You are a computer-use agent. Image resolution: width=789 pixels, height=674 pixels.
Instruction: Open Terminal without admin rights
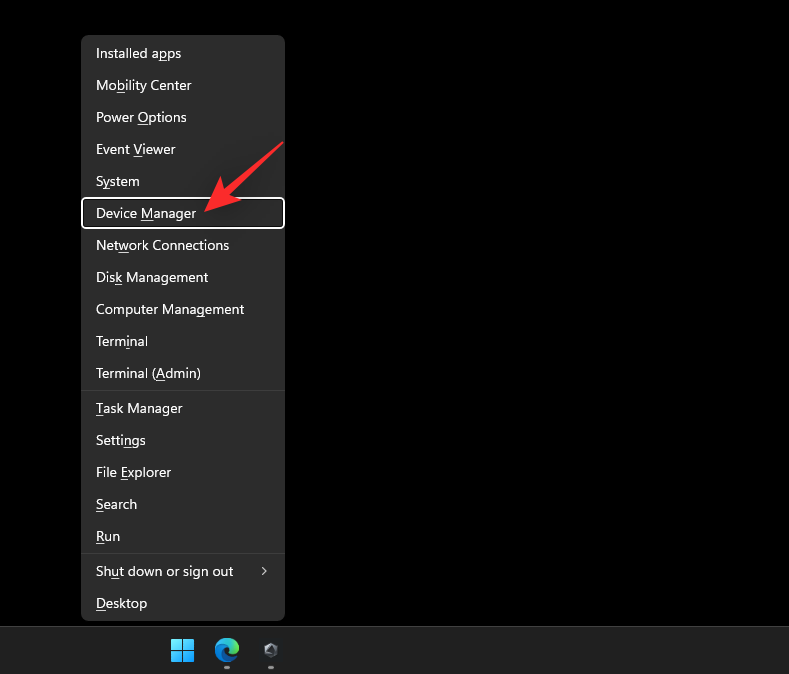122,341
